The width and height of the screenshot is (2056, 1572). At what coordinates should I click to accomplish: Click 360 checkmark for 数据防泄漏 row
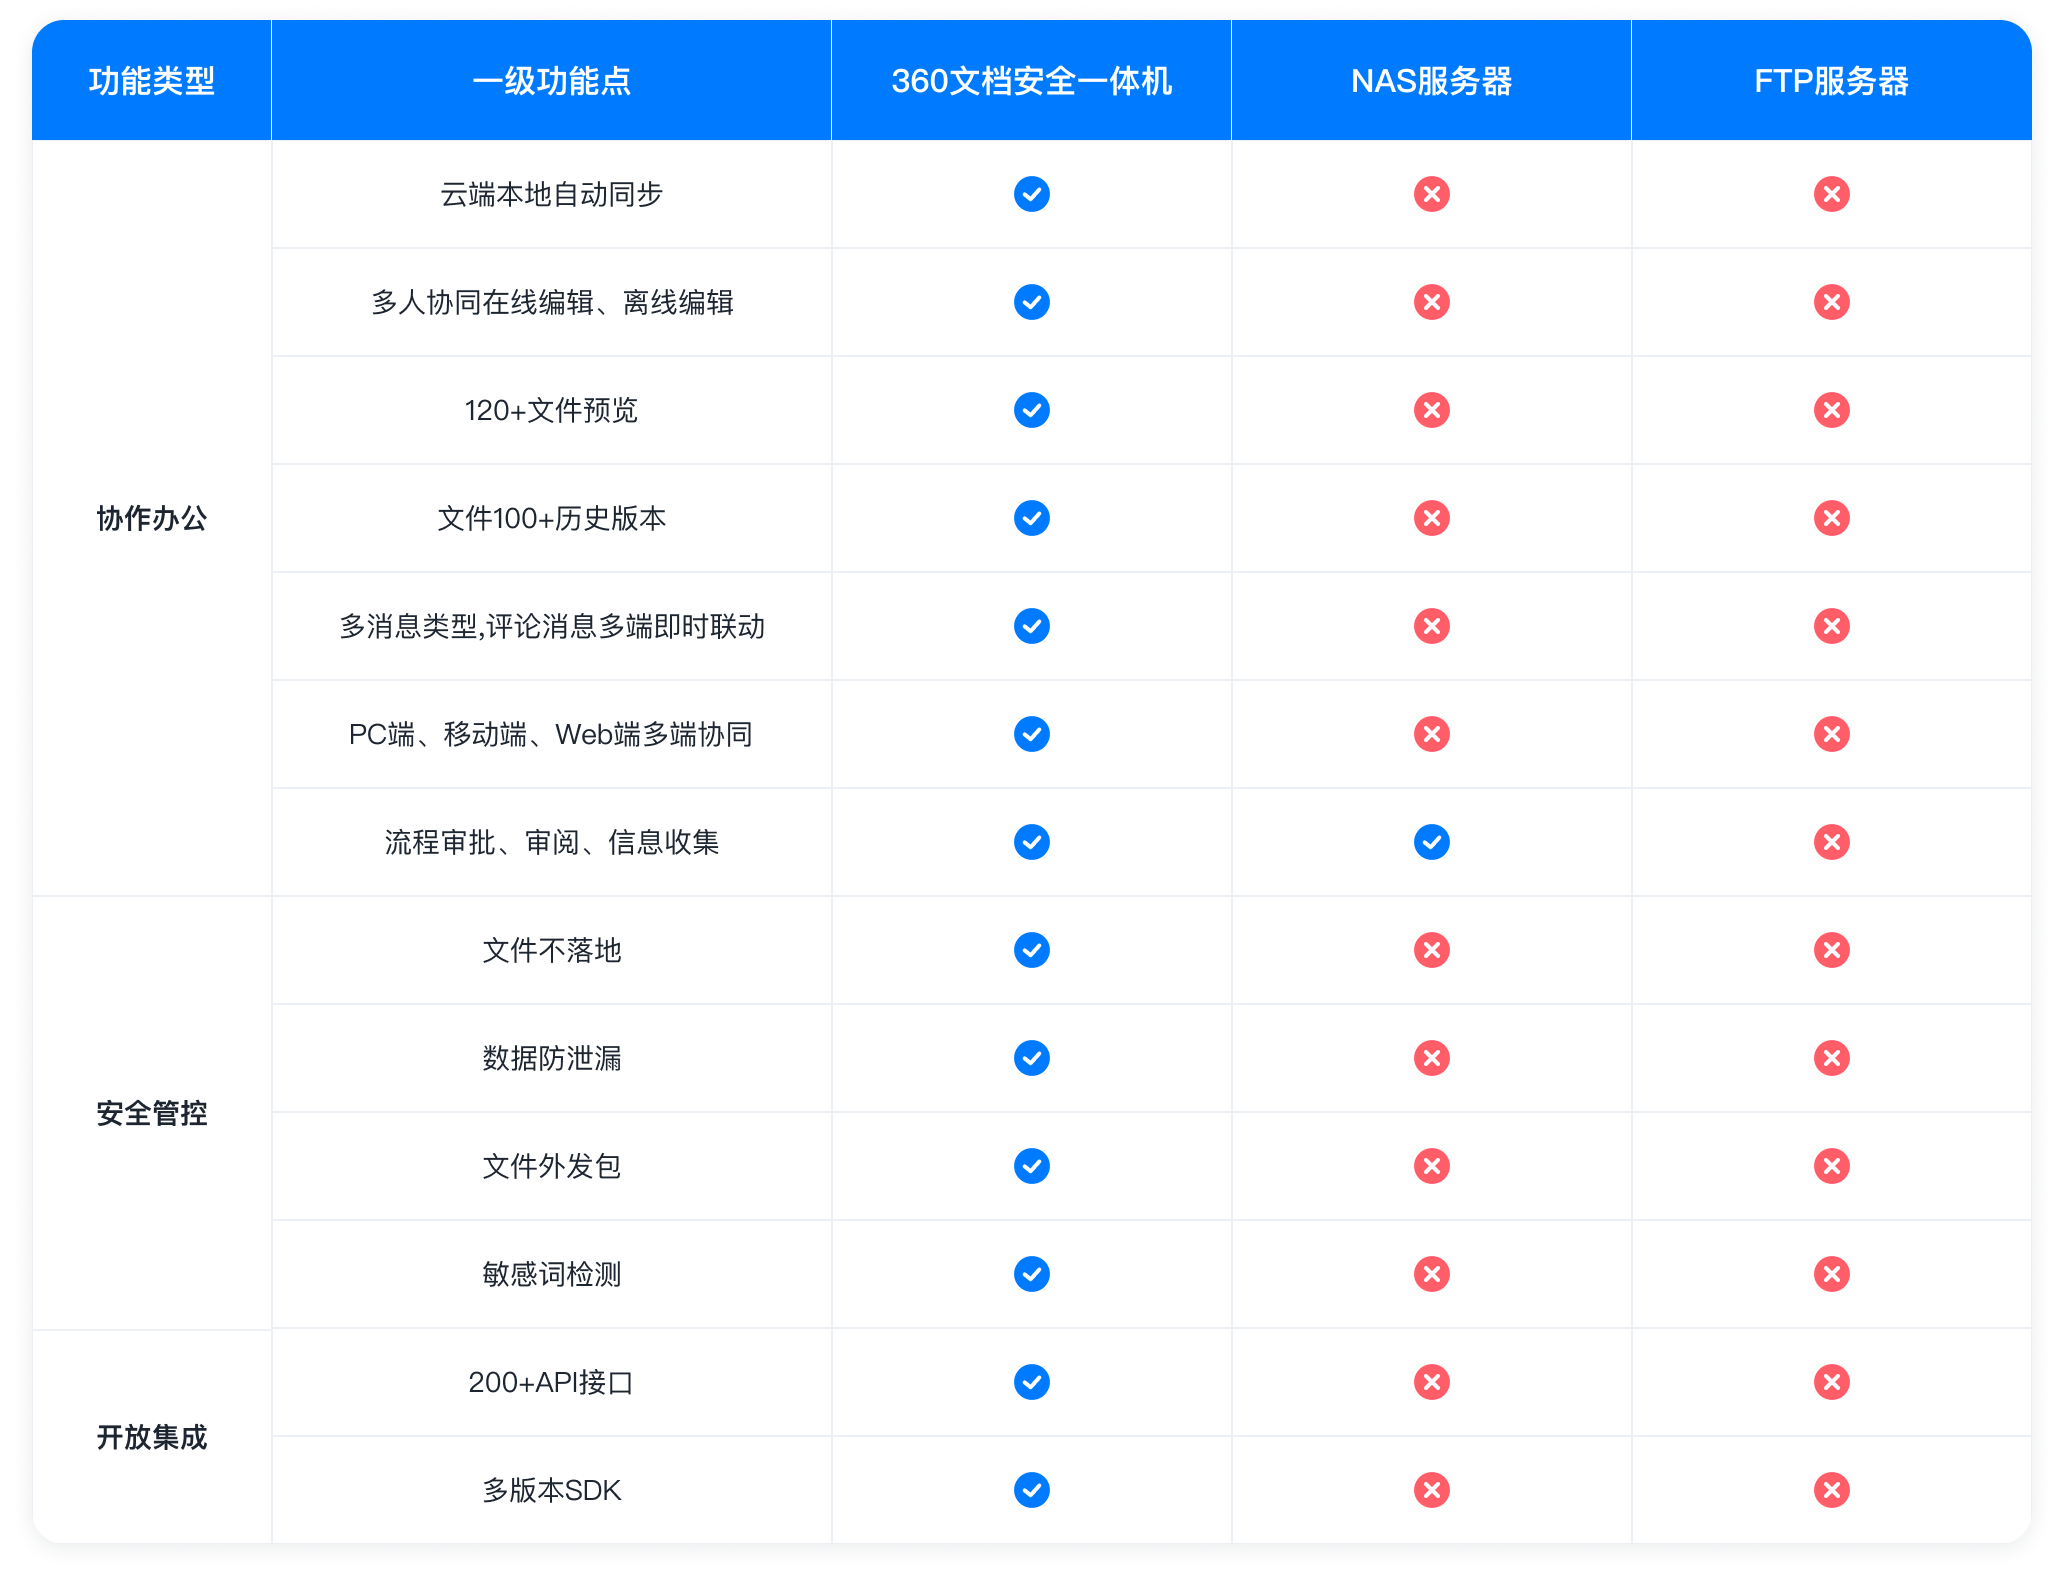(x=1031, y=1058)
